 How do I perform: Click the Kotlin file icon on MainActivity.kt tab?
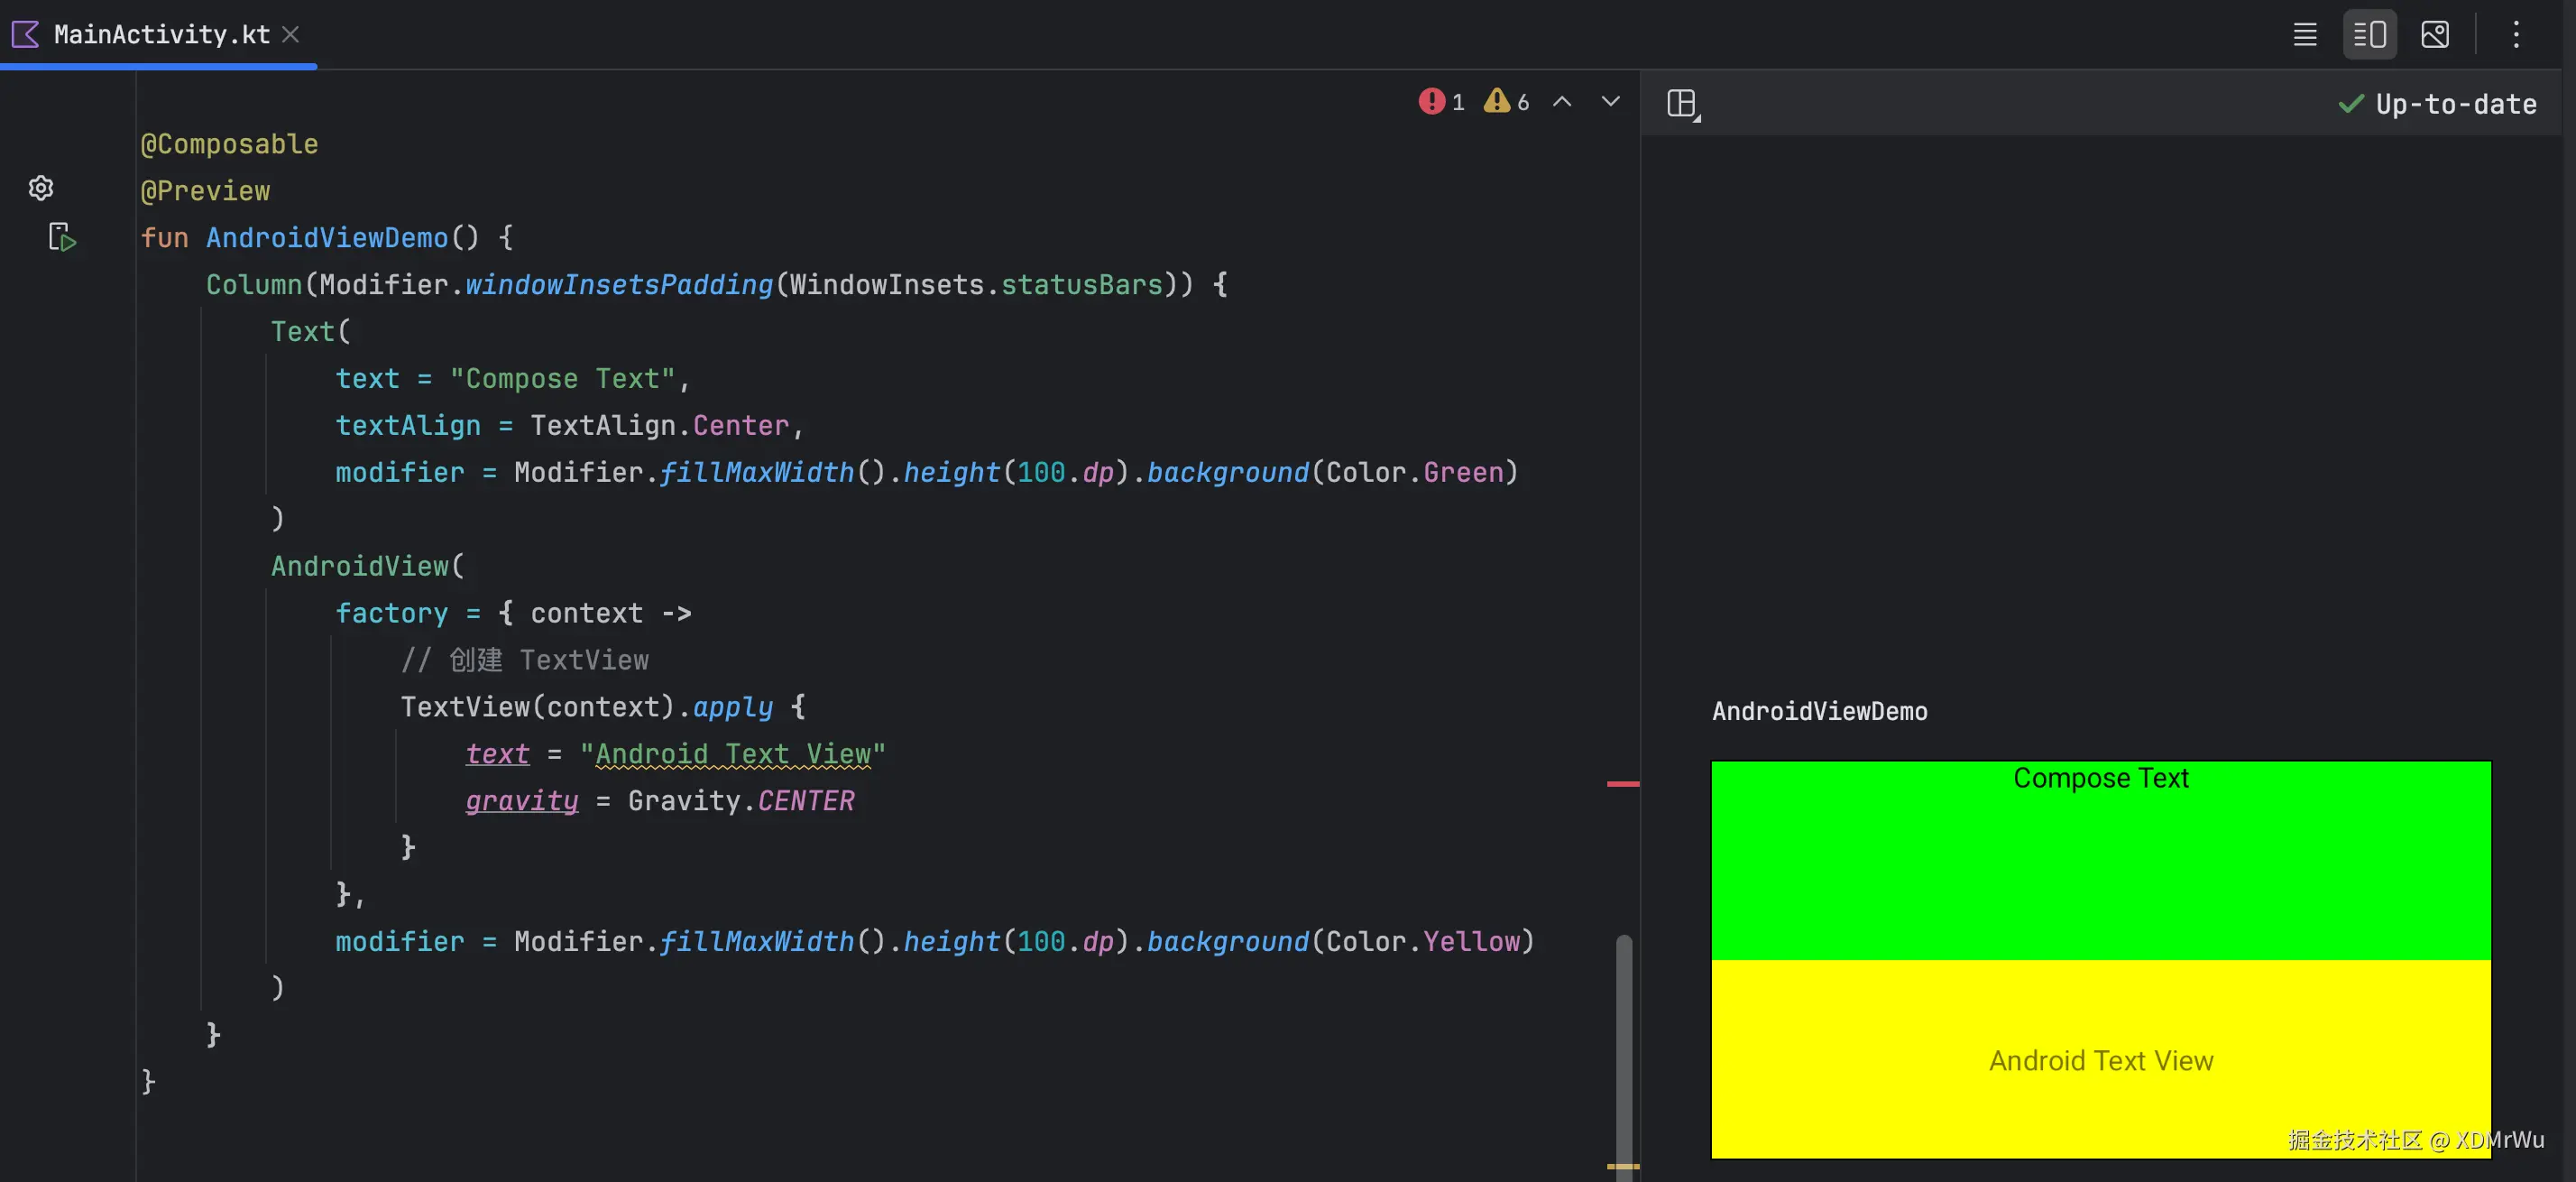click(25, 35)
